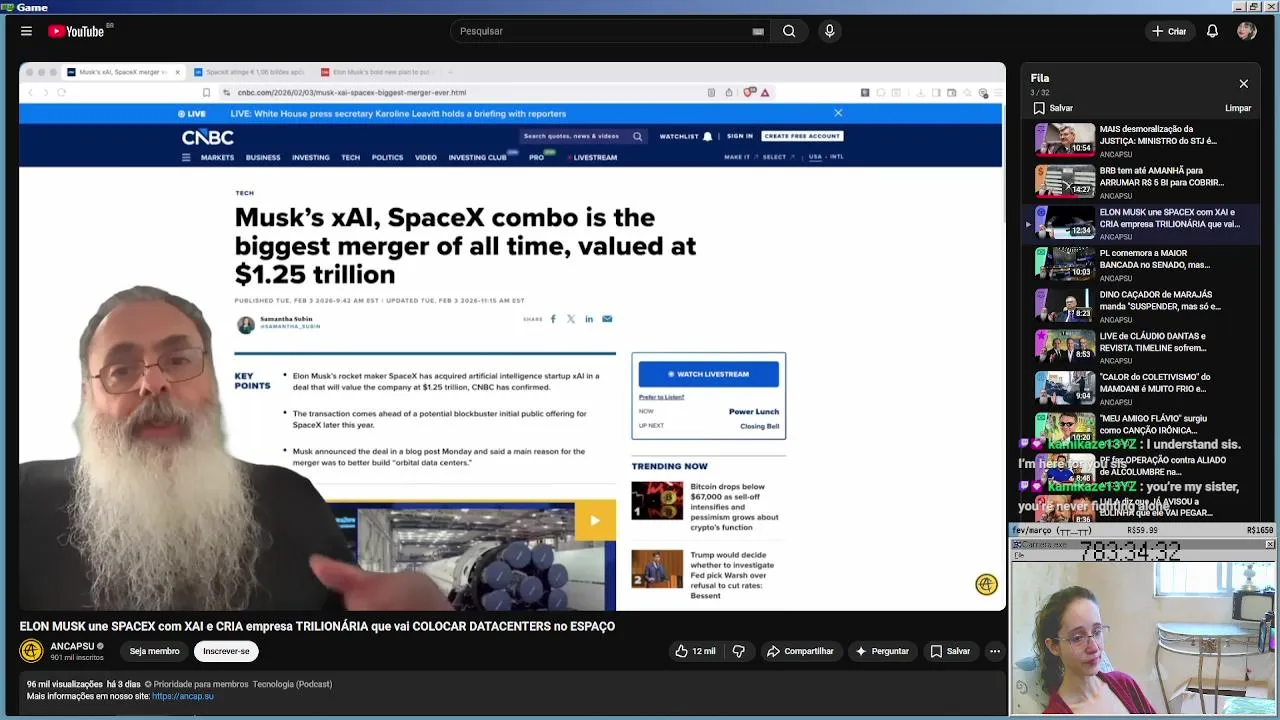In video, click the CNBC logo
The width and height of the screenshot is (1280, 720).
click(x=207, y=137)
